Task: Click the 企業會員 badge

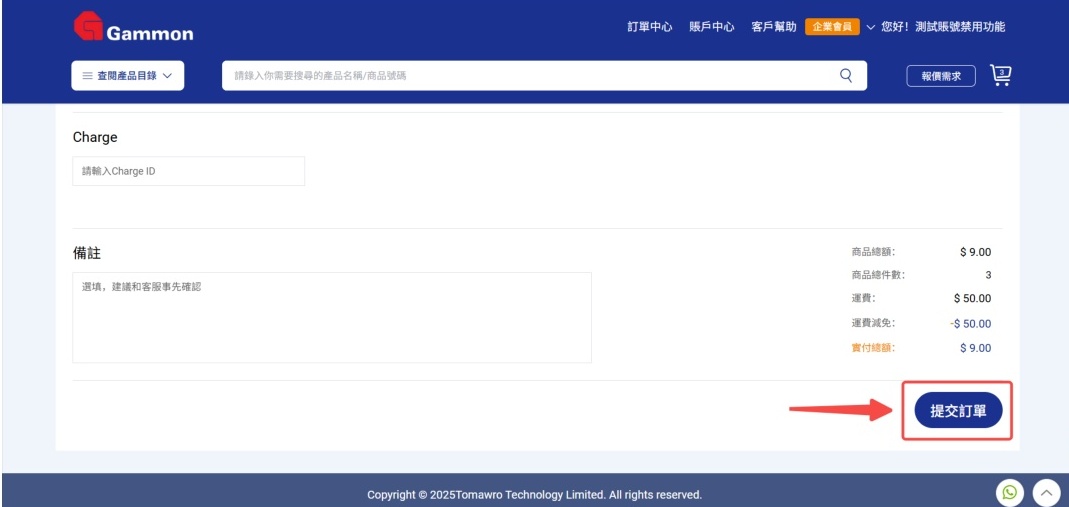Action: (832, 27)
